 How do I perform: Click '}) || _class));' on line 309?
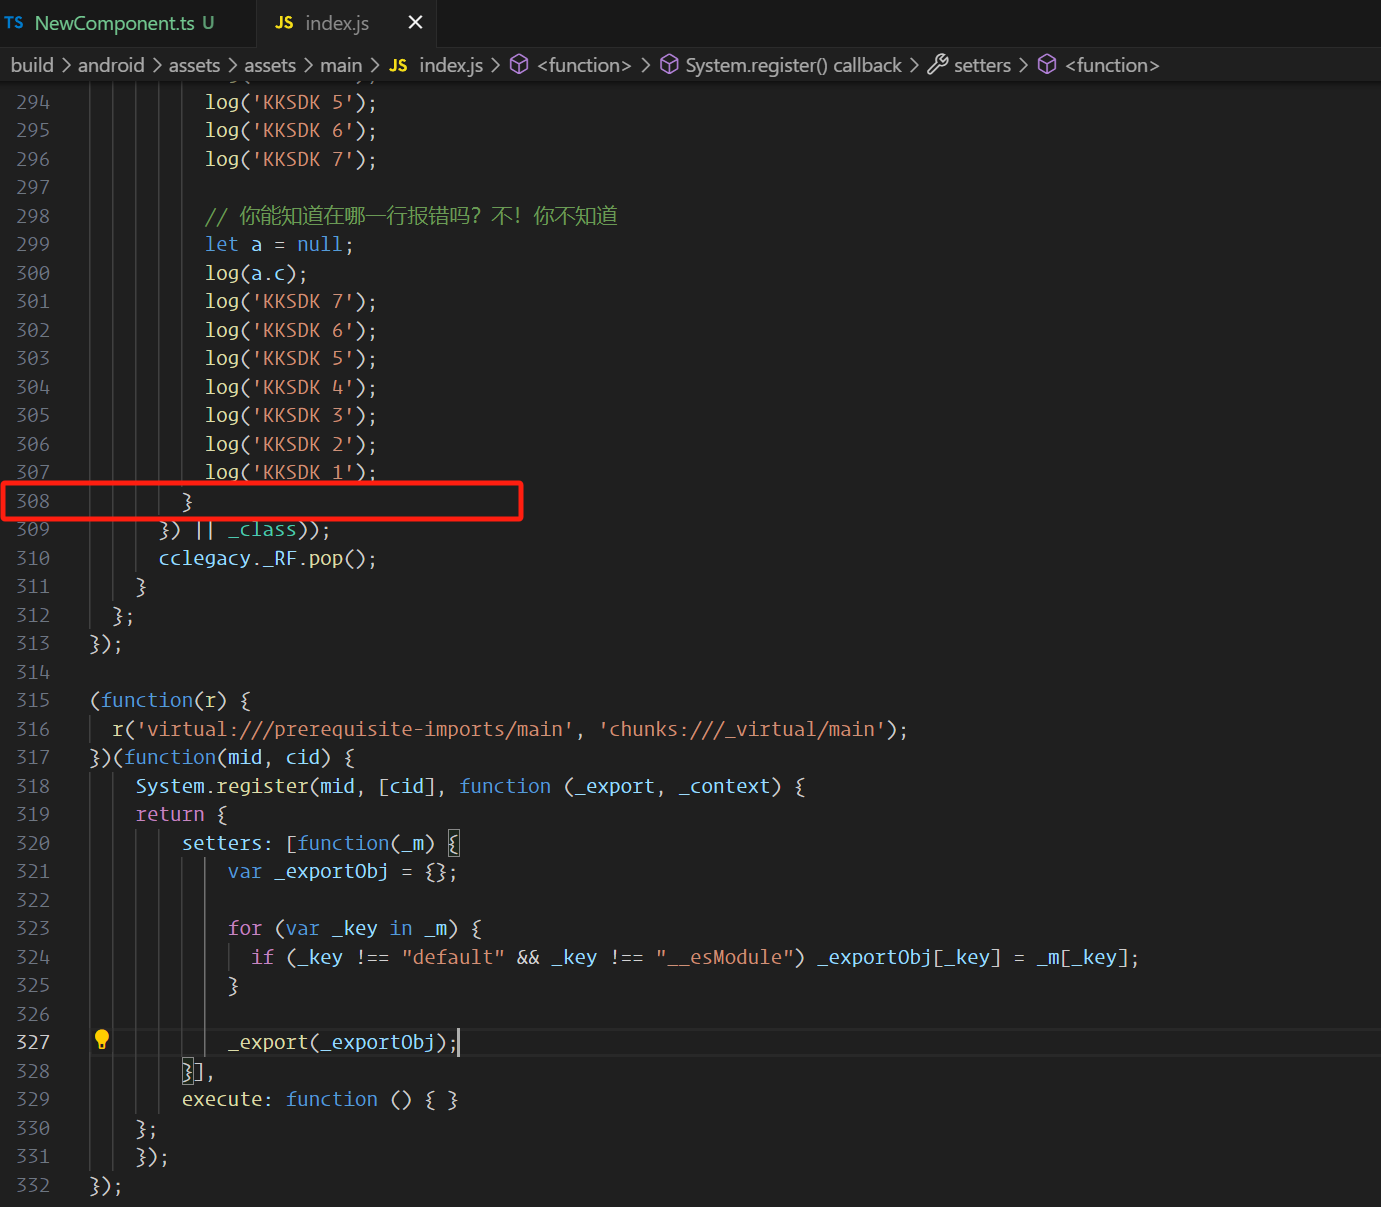pyautogui.click(x=244, y=530)
